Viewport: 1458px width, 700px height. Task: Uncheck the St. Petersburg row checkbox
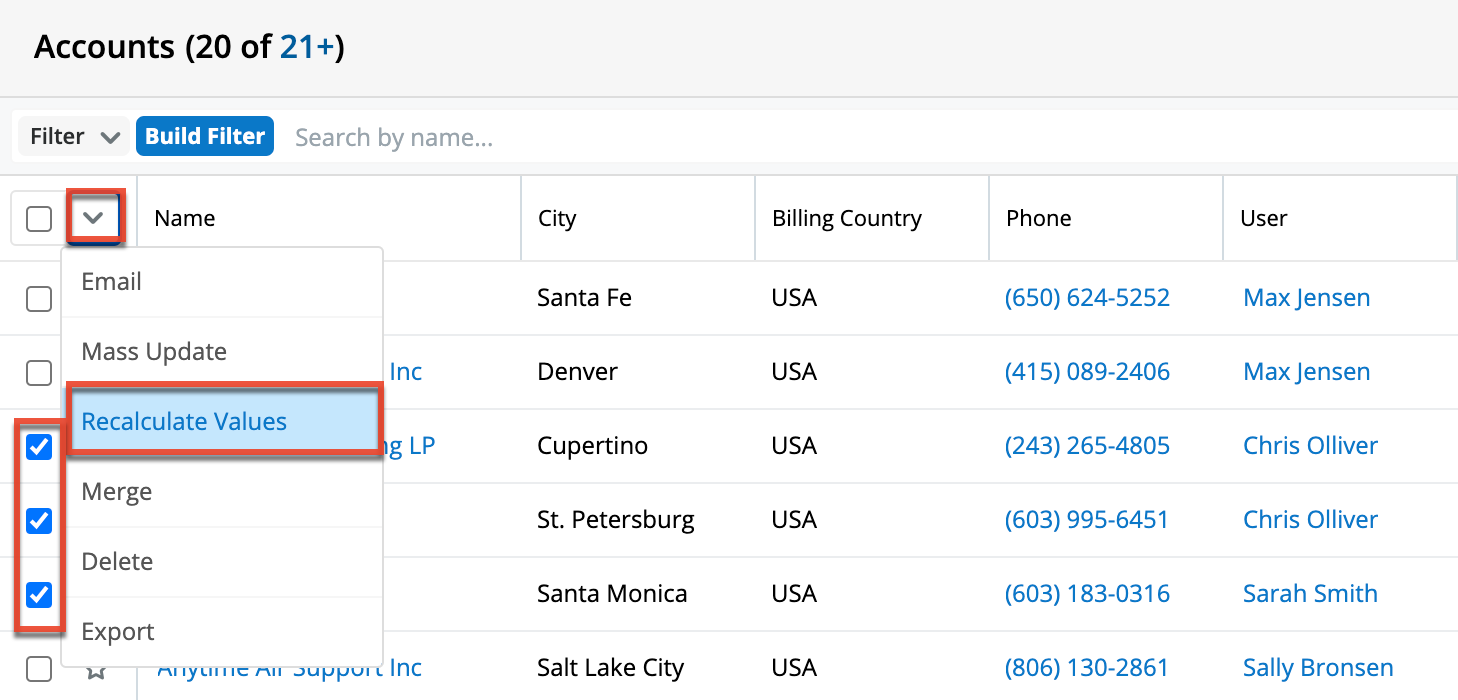[x=39, y=521]
